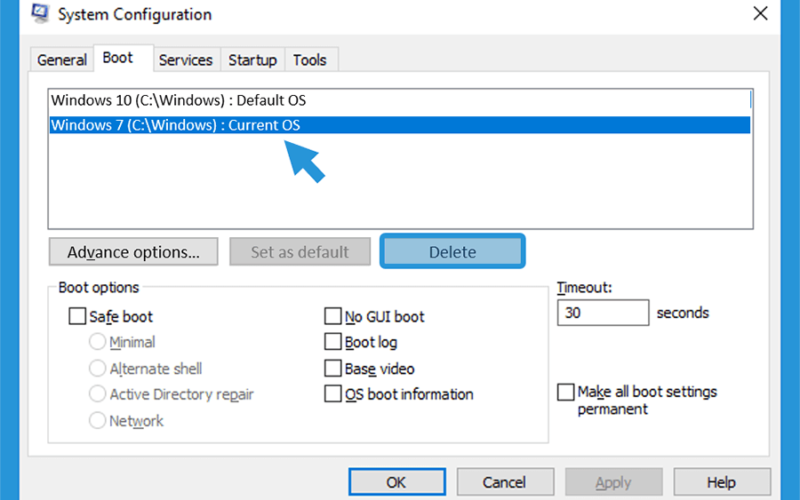The width and height of the screenshot is (800, 500).
Task: Click the Apply button
Action: (613, 482)
